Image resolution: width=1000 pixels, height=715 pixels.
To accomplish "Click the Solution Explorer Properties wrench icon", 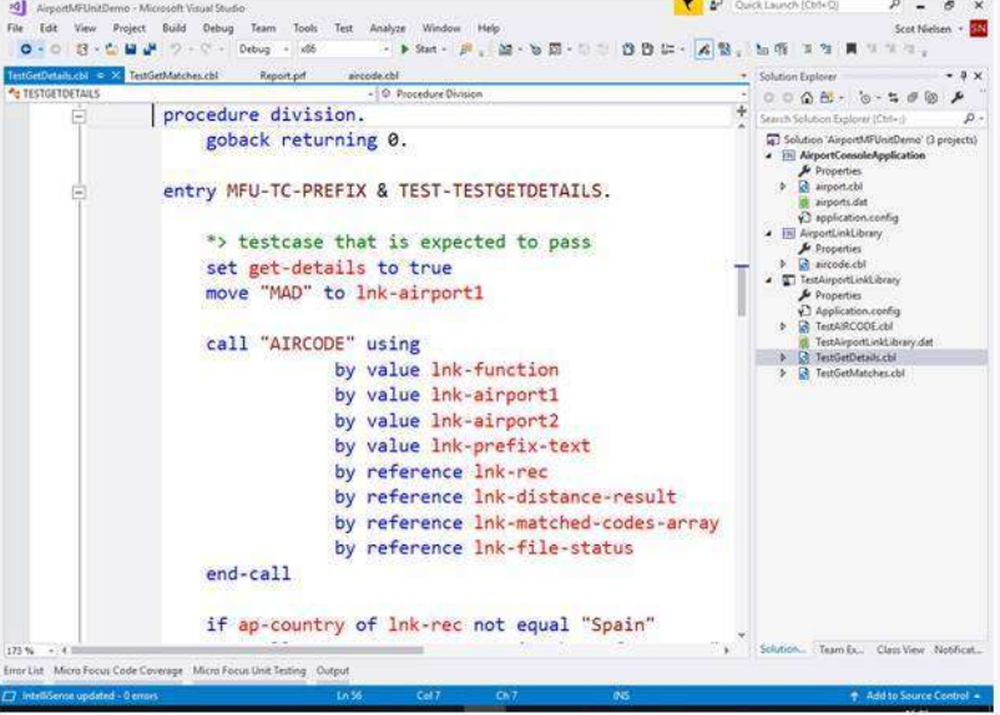I will (957, 98).
